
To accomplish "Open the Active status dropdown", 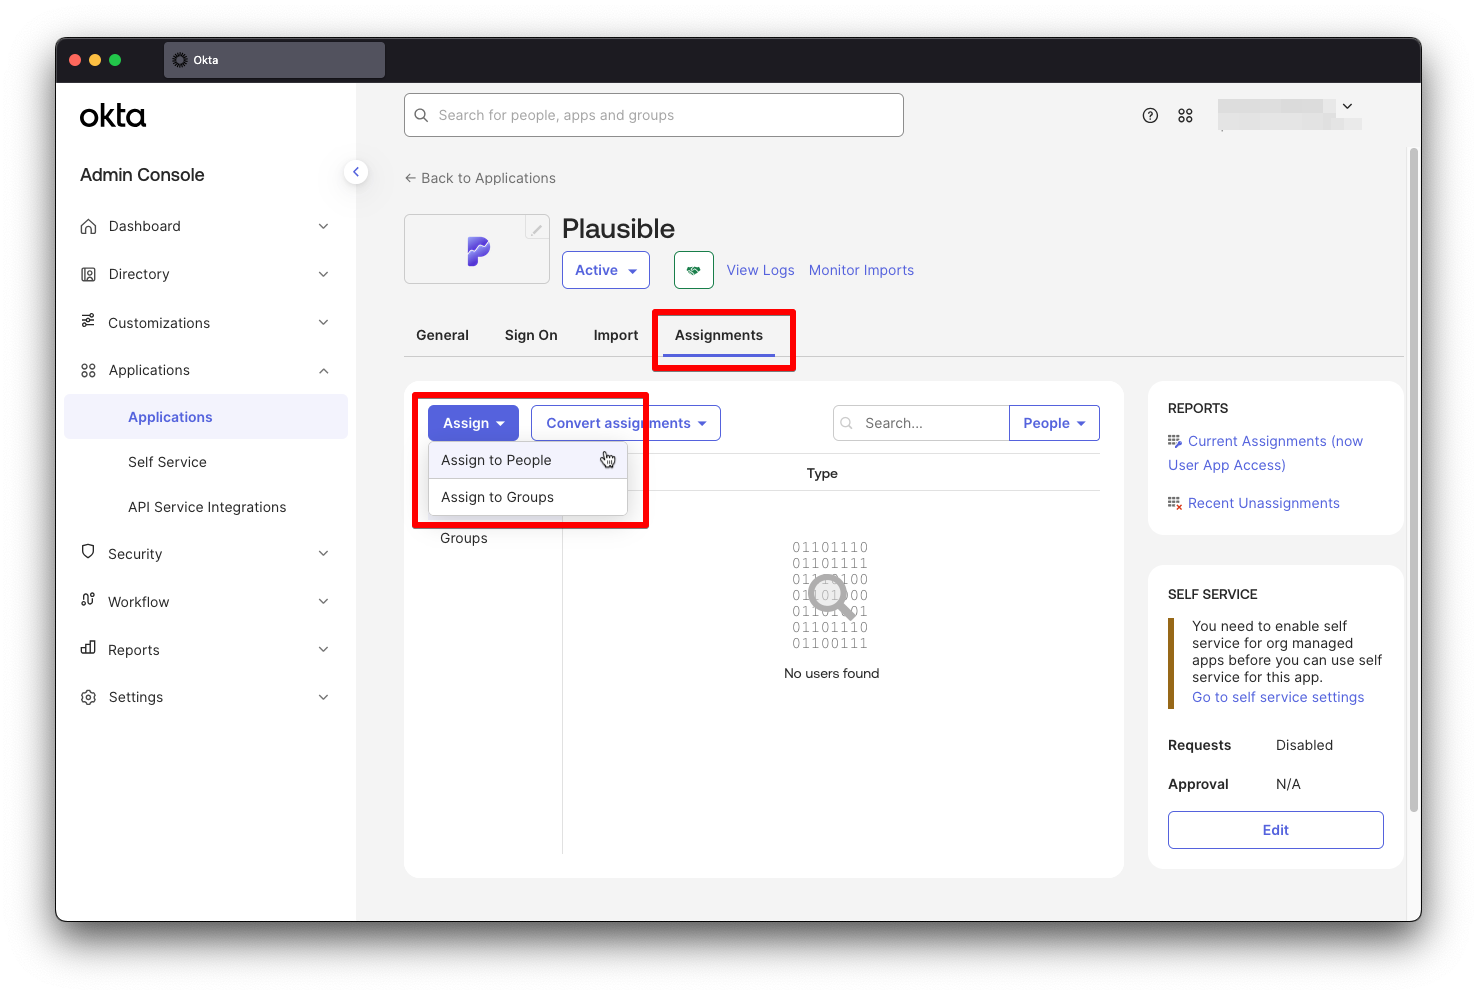I will (605, 270).
